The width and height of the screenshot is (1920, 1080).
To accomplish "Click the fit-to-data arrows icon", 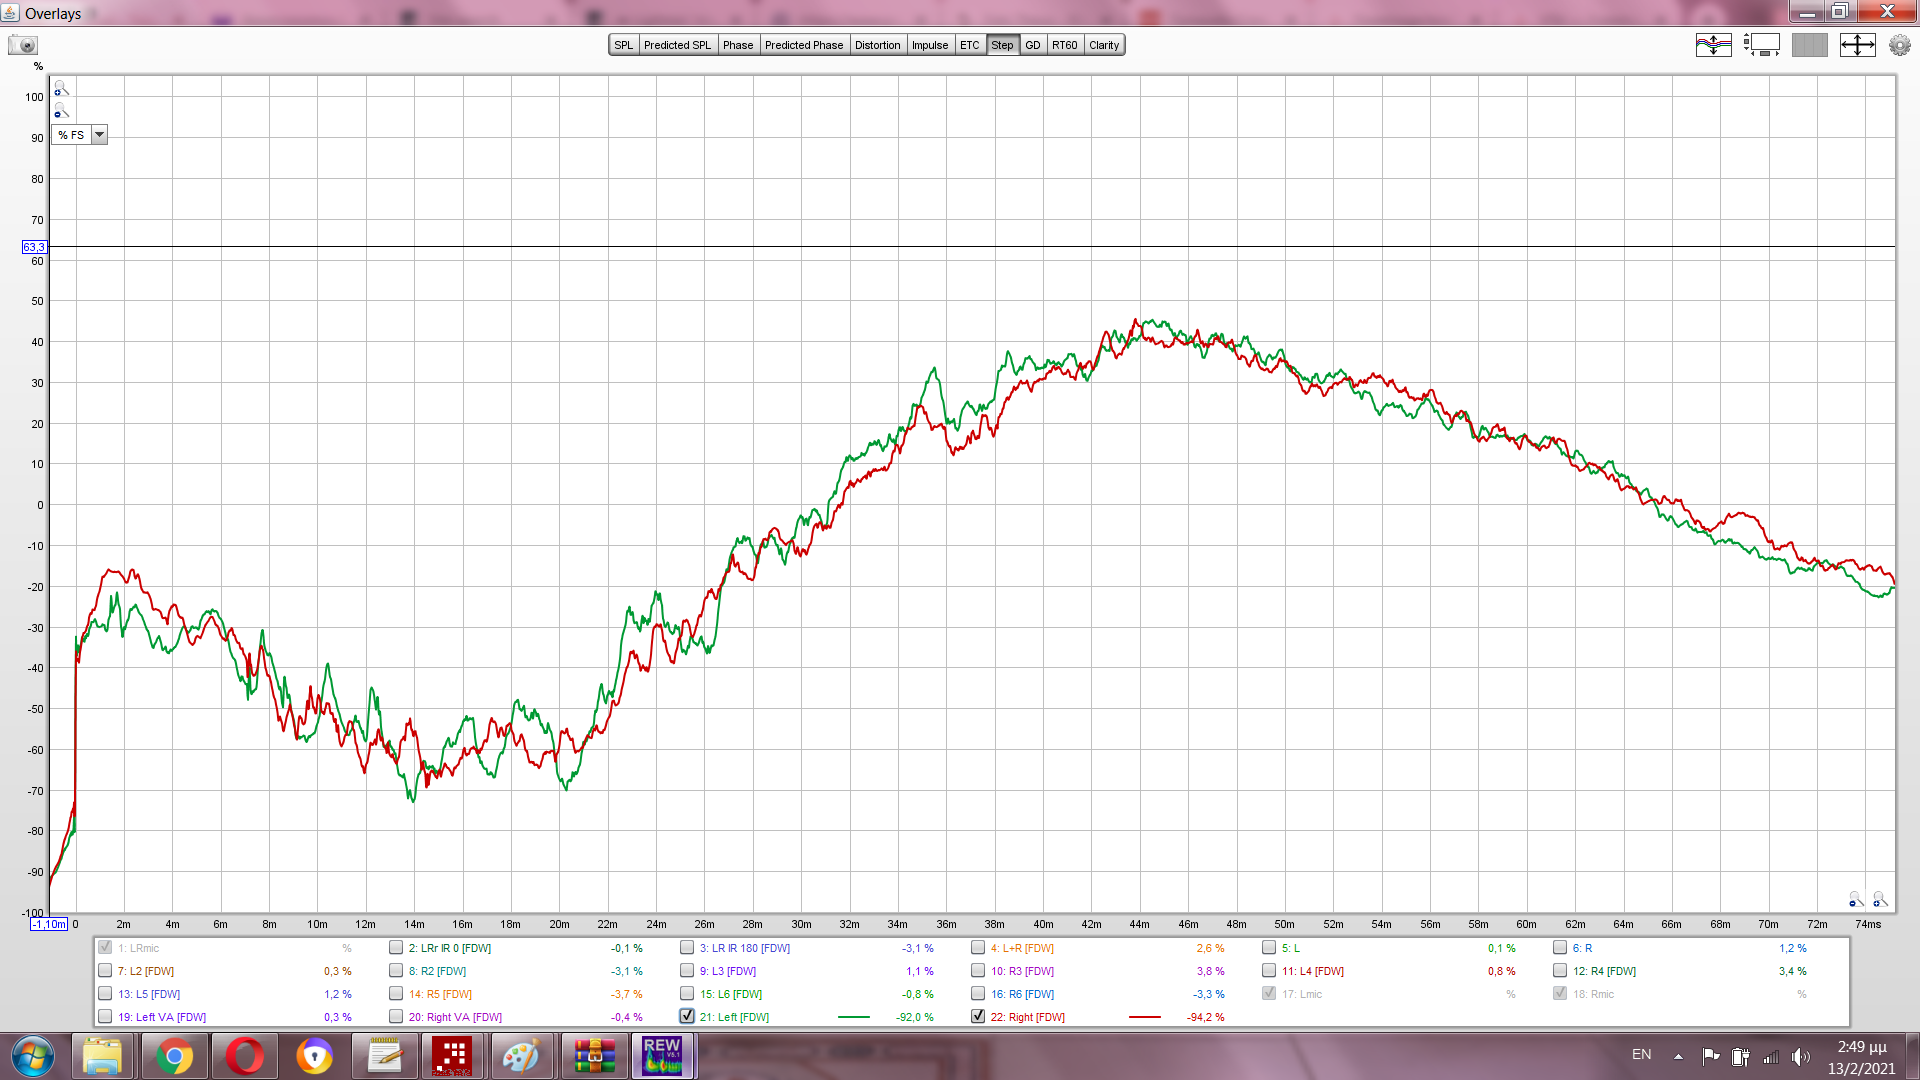I will (1857, 45).
